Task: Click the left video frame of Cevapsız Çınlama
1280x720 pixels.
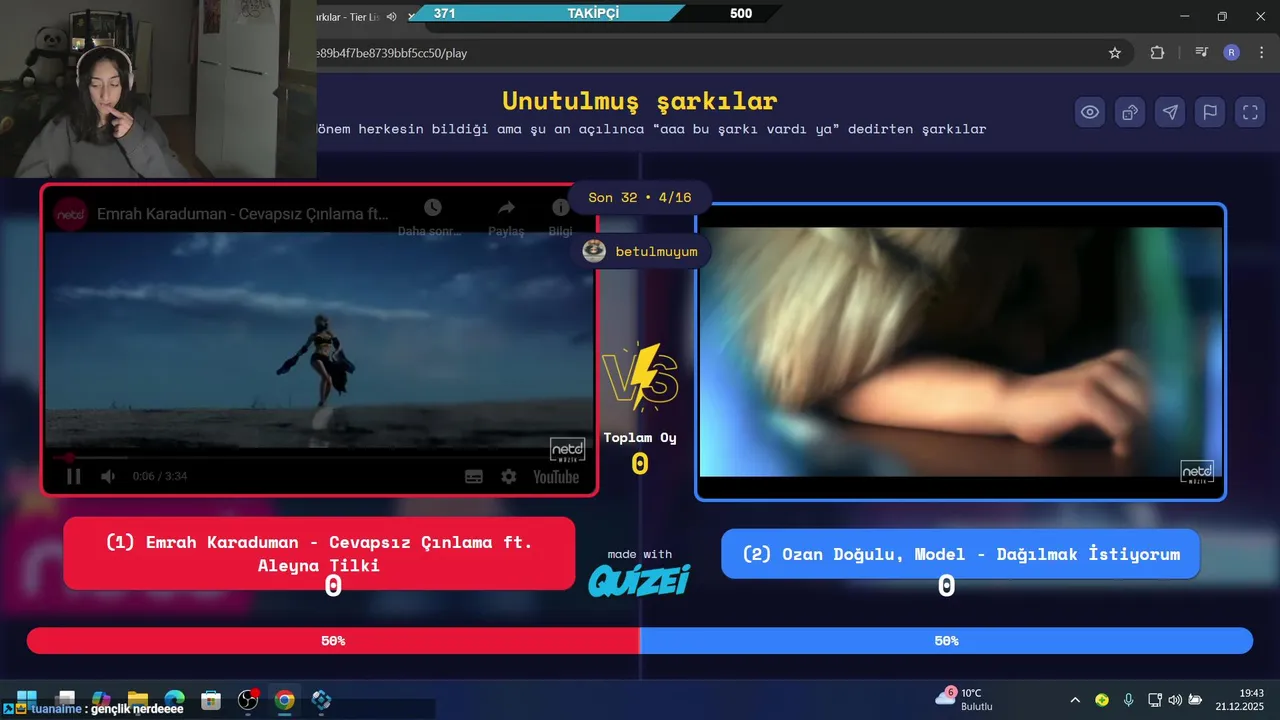Action: point(319,340)
